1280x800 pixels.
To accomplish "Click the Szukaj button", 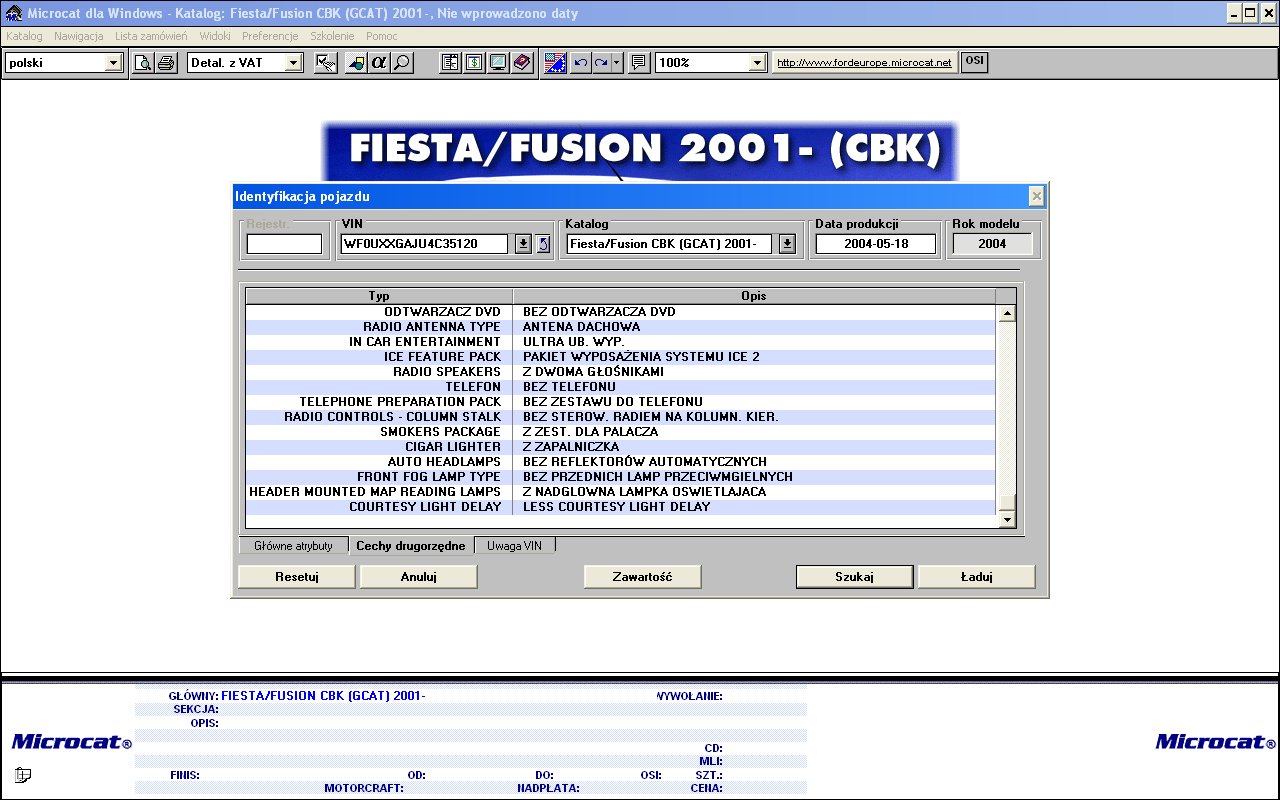I will tap(855, 577).
